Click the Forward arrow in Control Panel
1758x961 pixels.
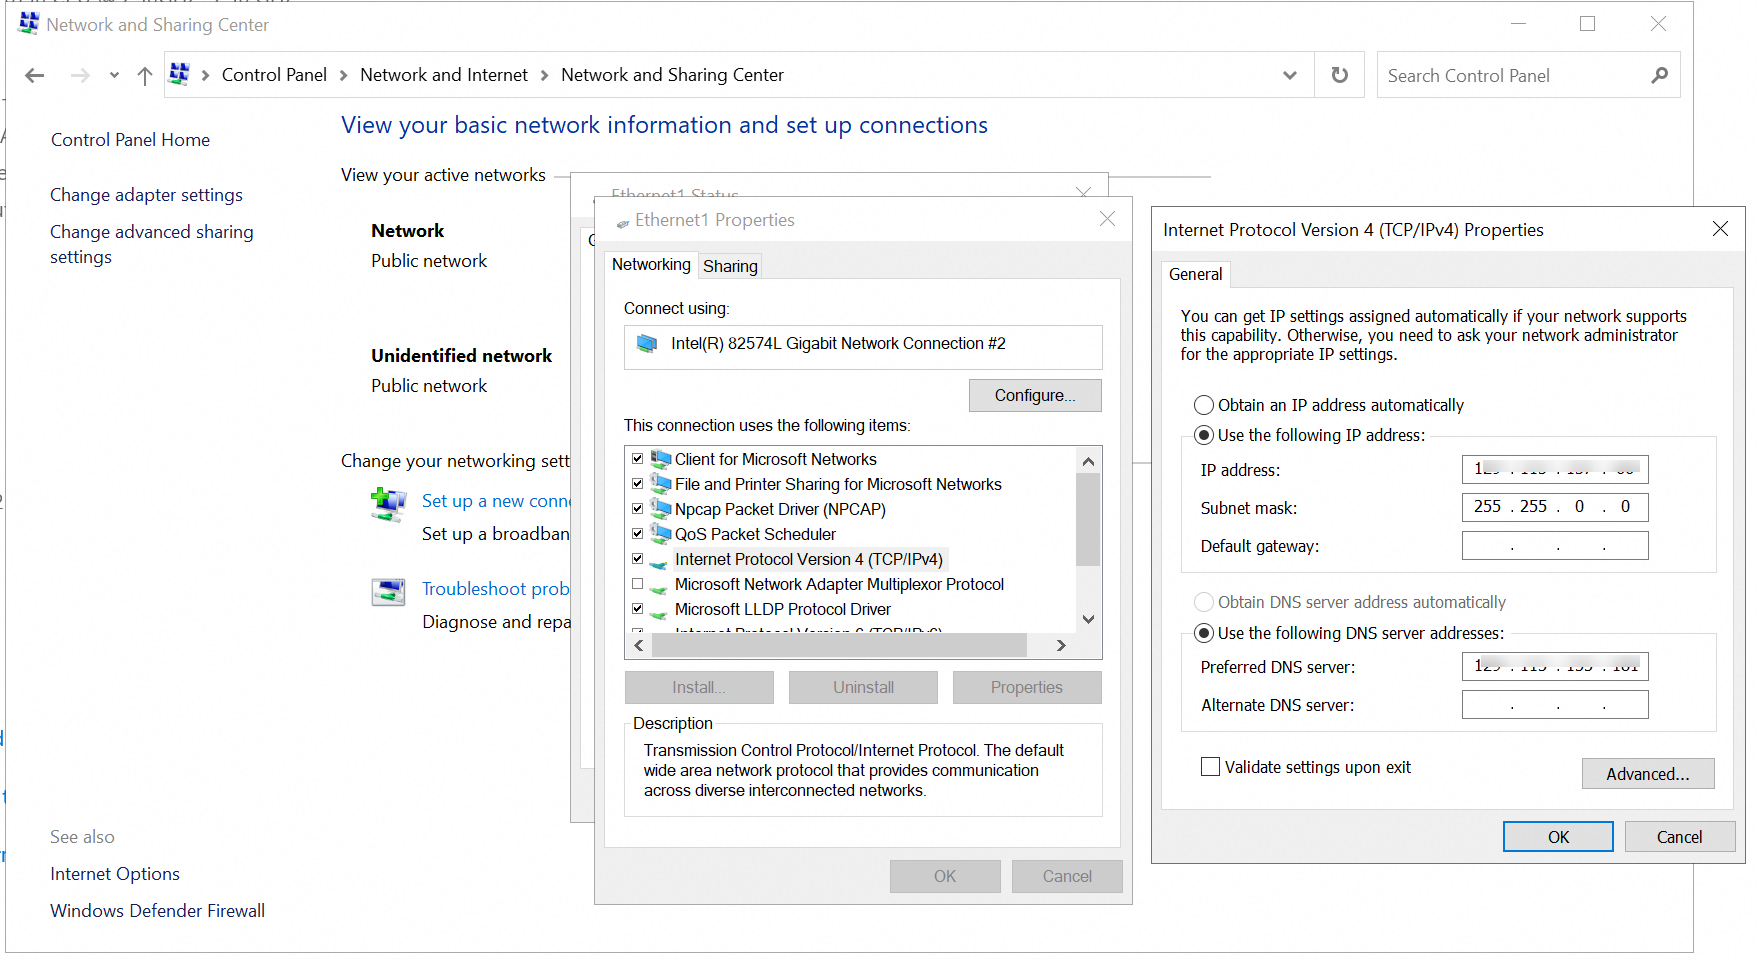(x=80, y=76)
